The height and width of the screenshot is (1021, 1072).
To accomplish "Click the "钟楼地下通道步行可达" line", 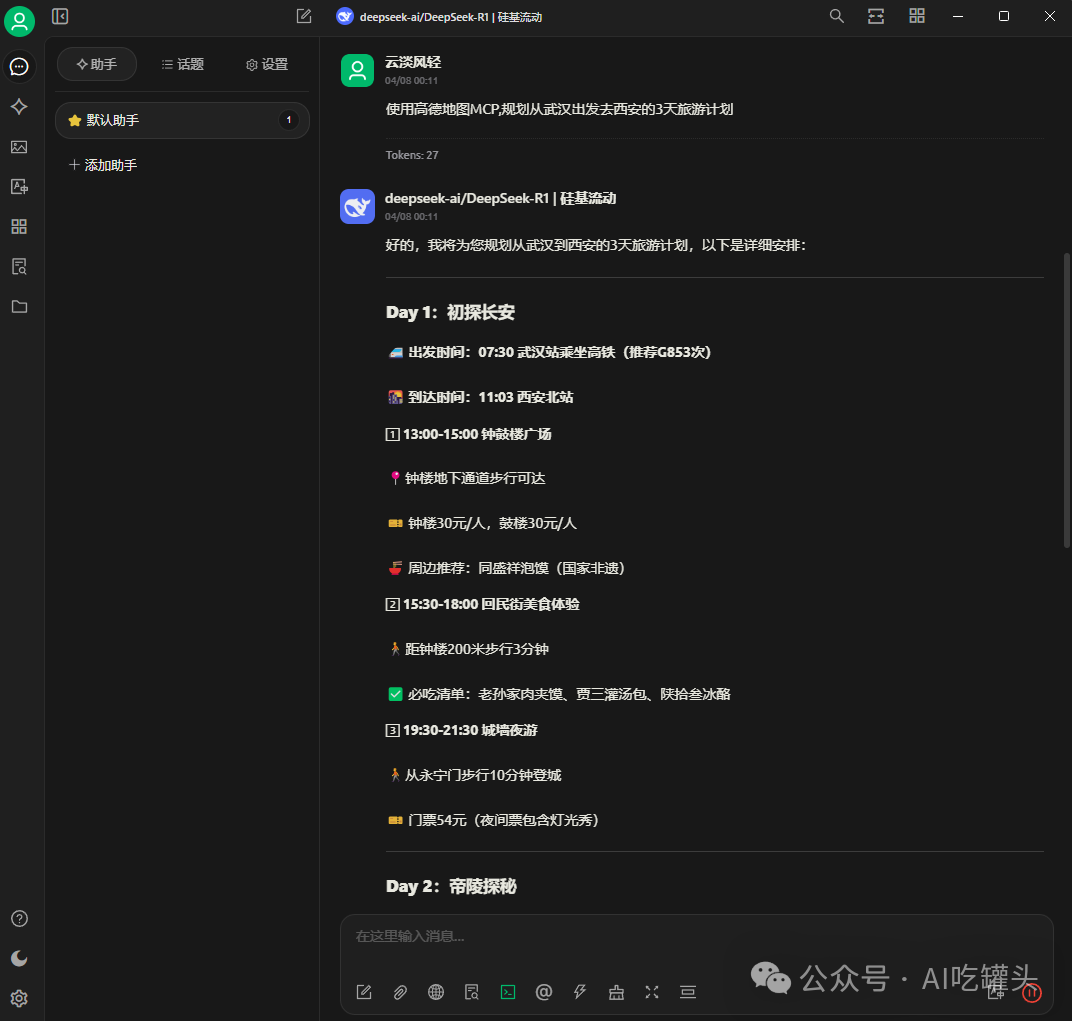I will tap(467, 478).
